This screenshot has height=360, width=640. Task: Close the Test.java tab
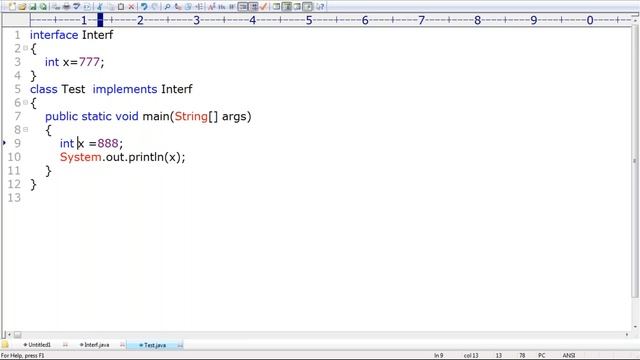[180, 345]
